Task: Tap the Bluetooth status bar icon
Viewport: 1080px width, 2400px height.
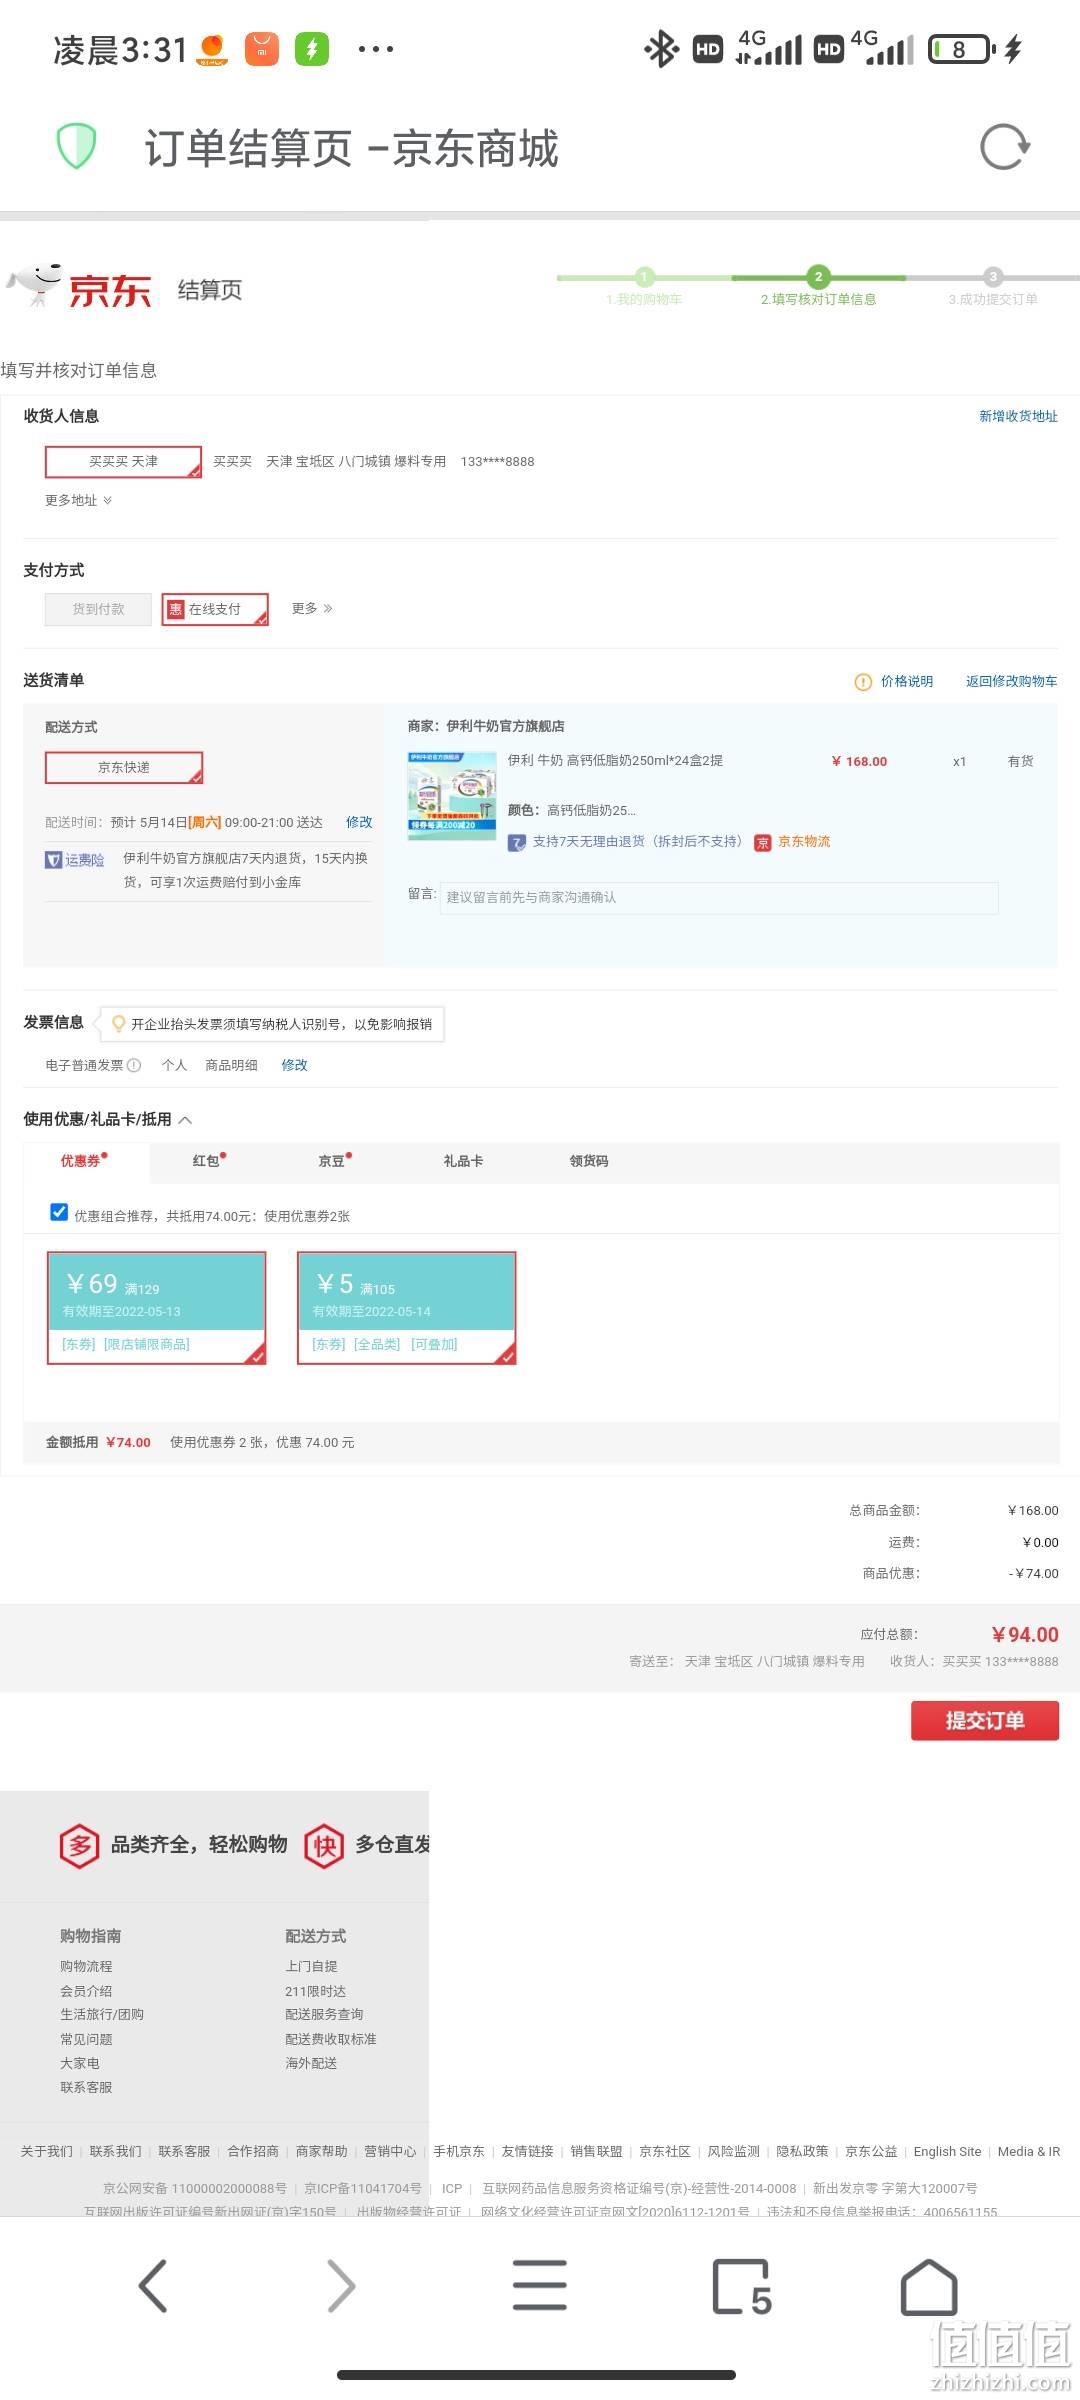Action: [661, 49]
